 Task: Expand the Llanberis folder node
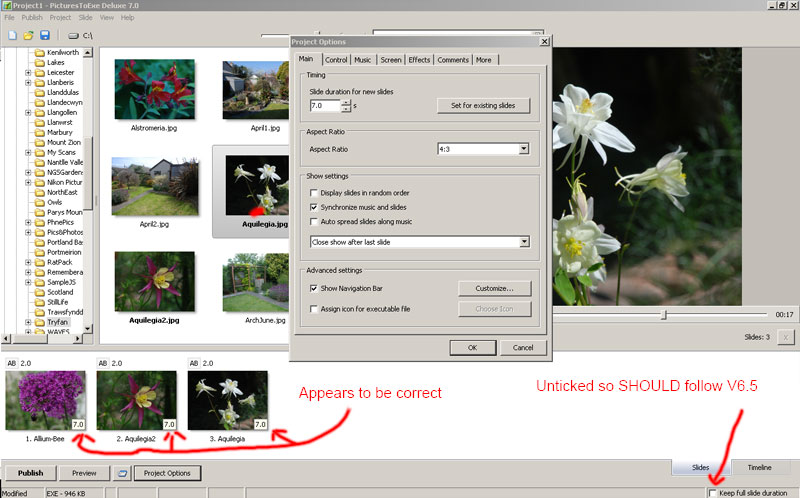pos(29,82)
